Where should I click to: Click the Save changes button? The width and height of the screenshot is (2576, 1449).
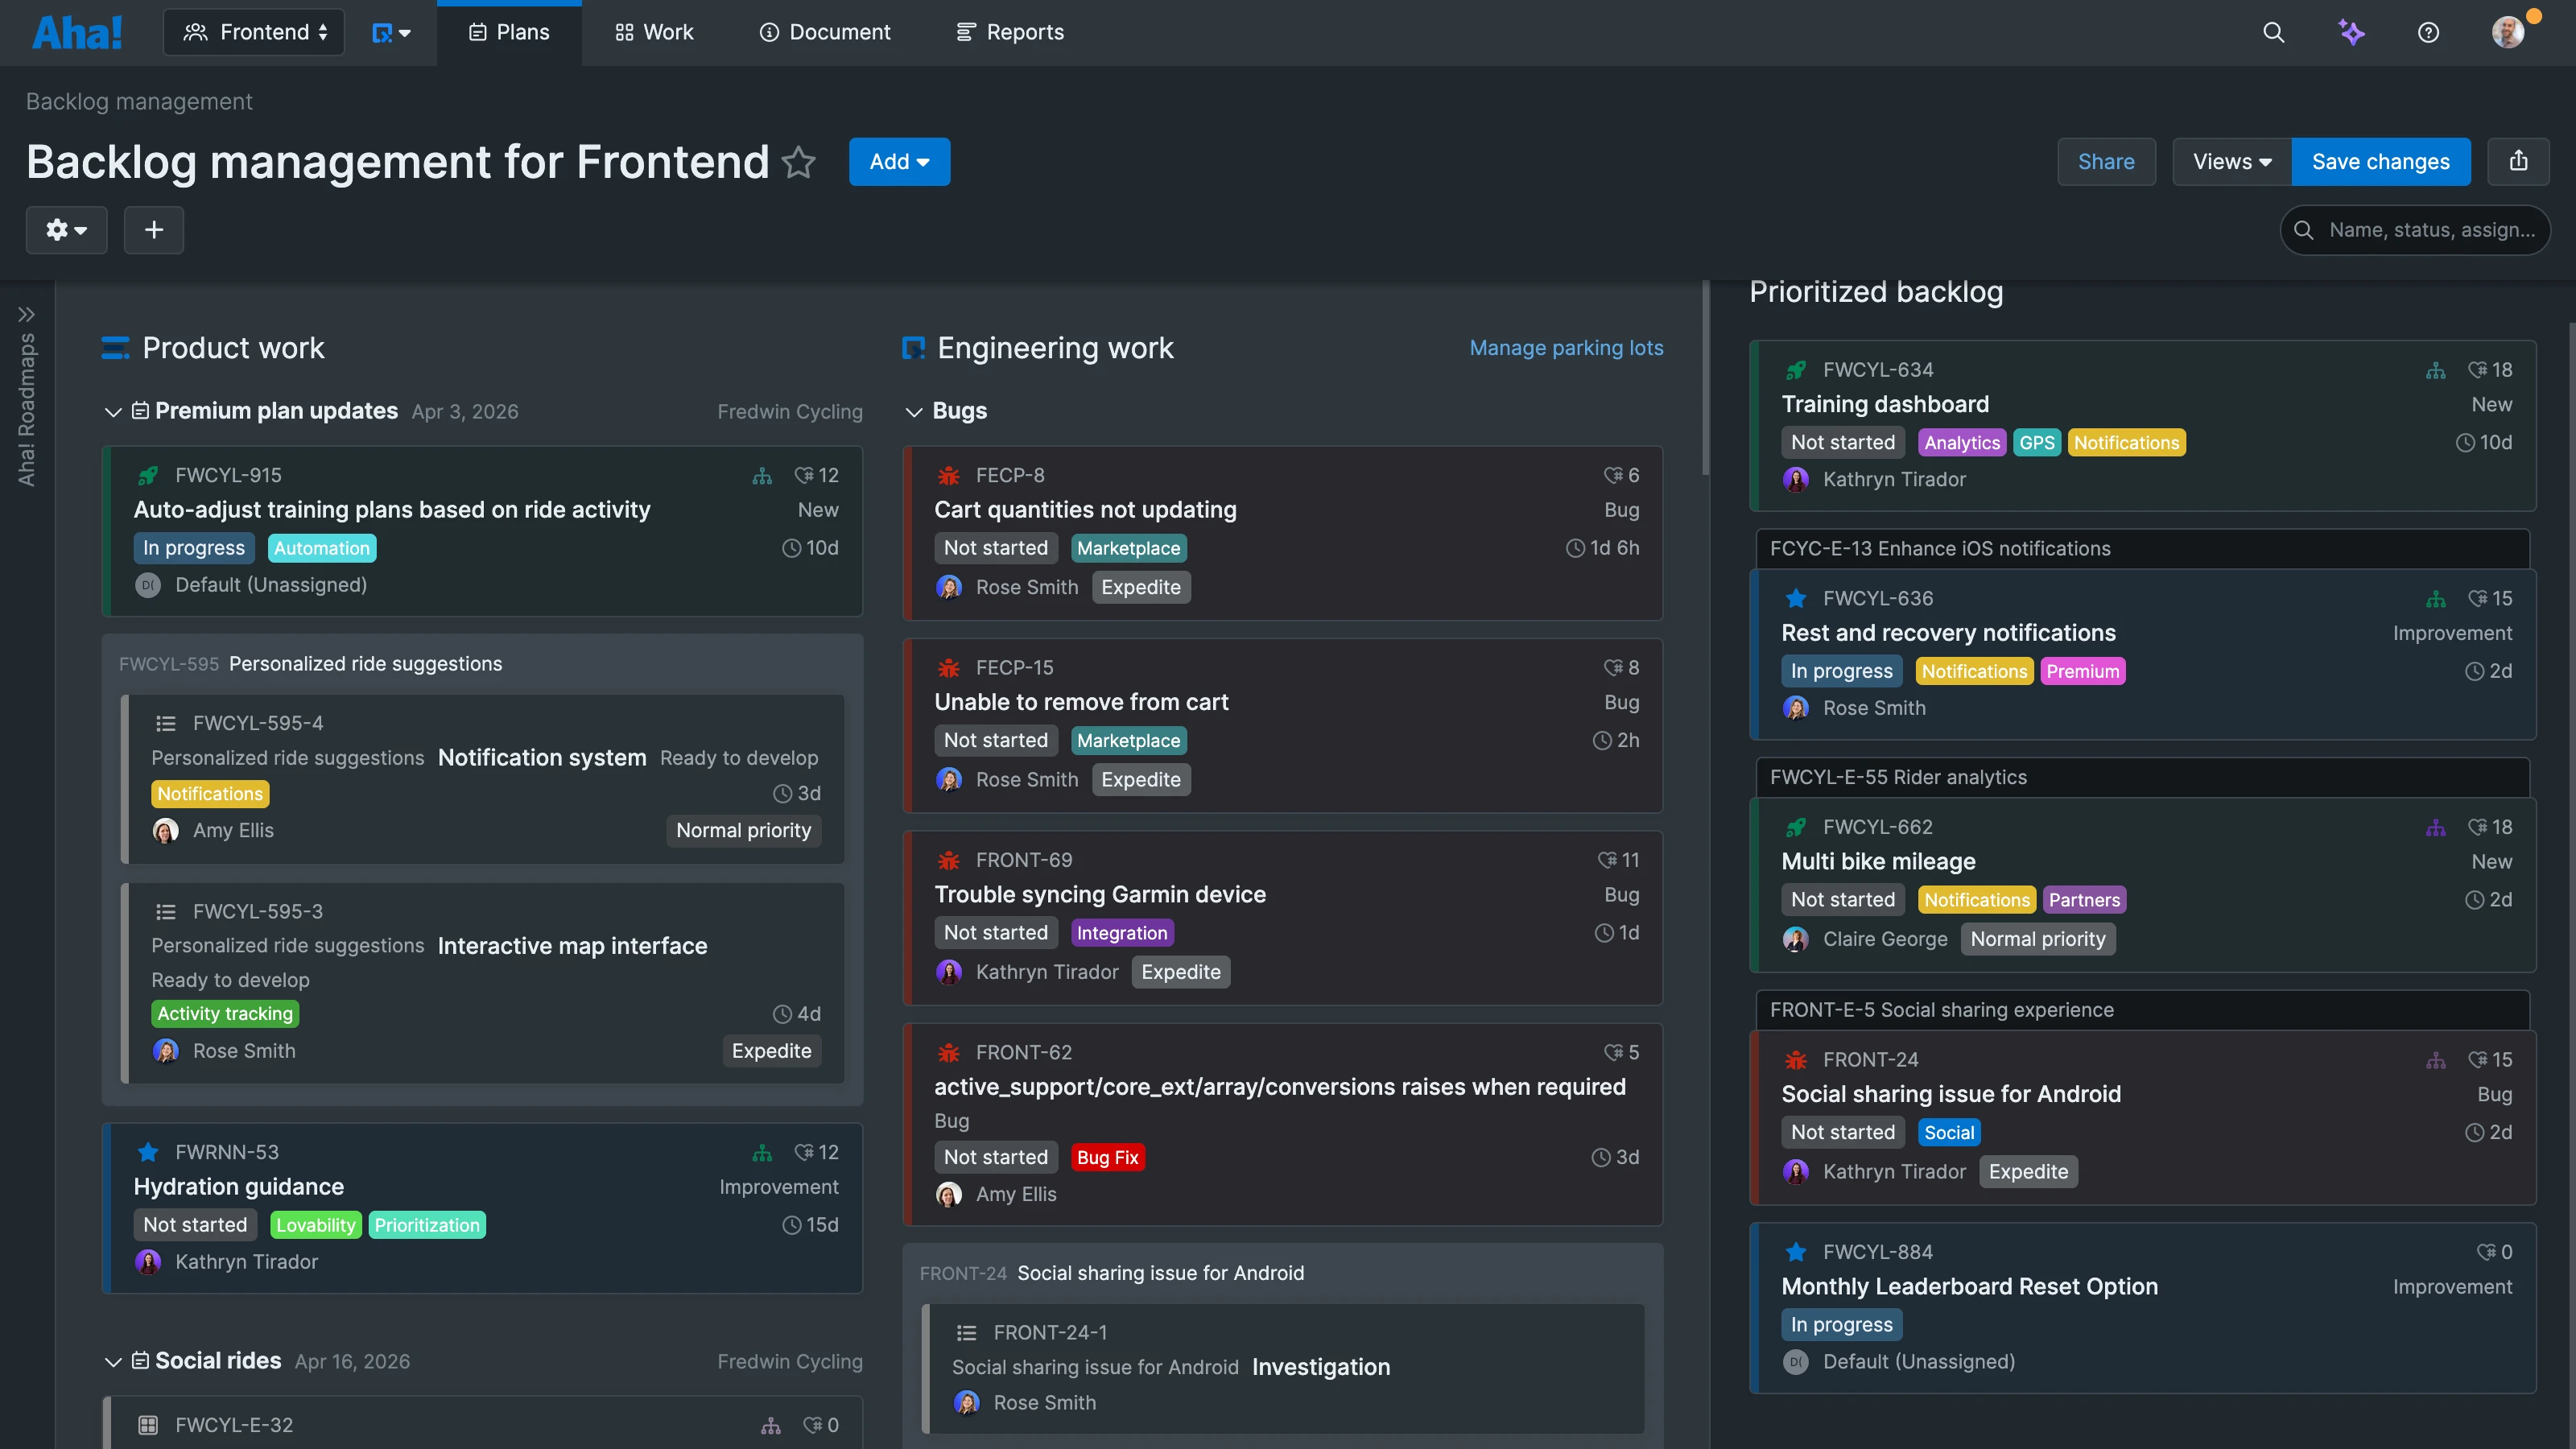[2381, 161]
